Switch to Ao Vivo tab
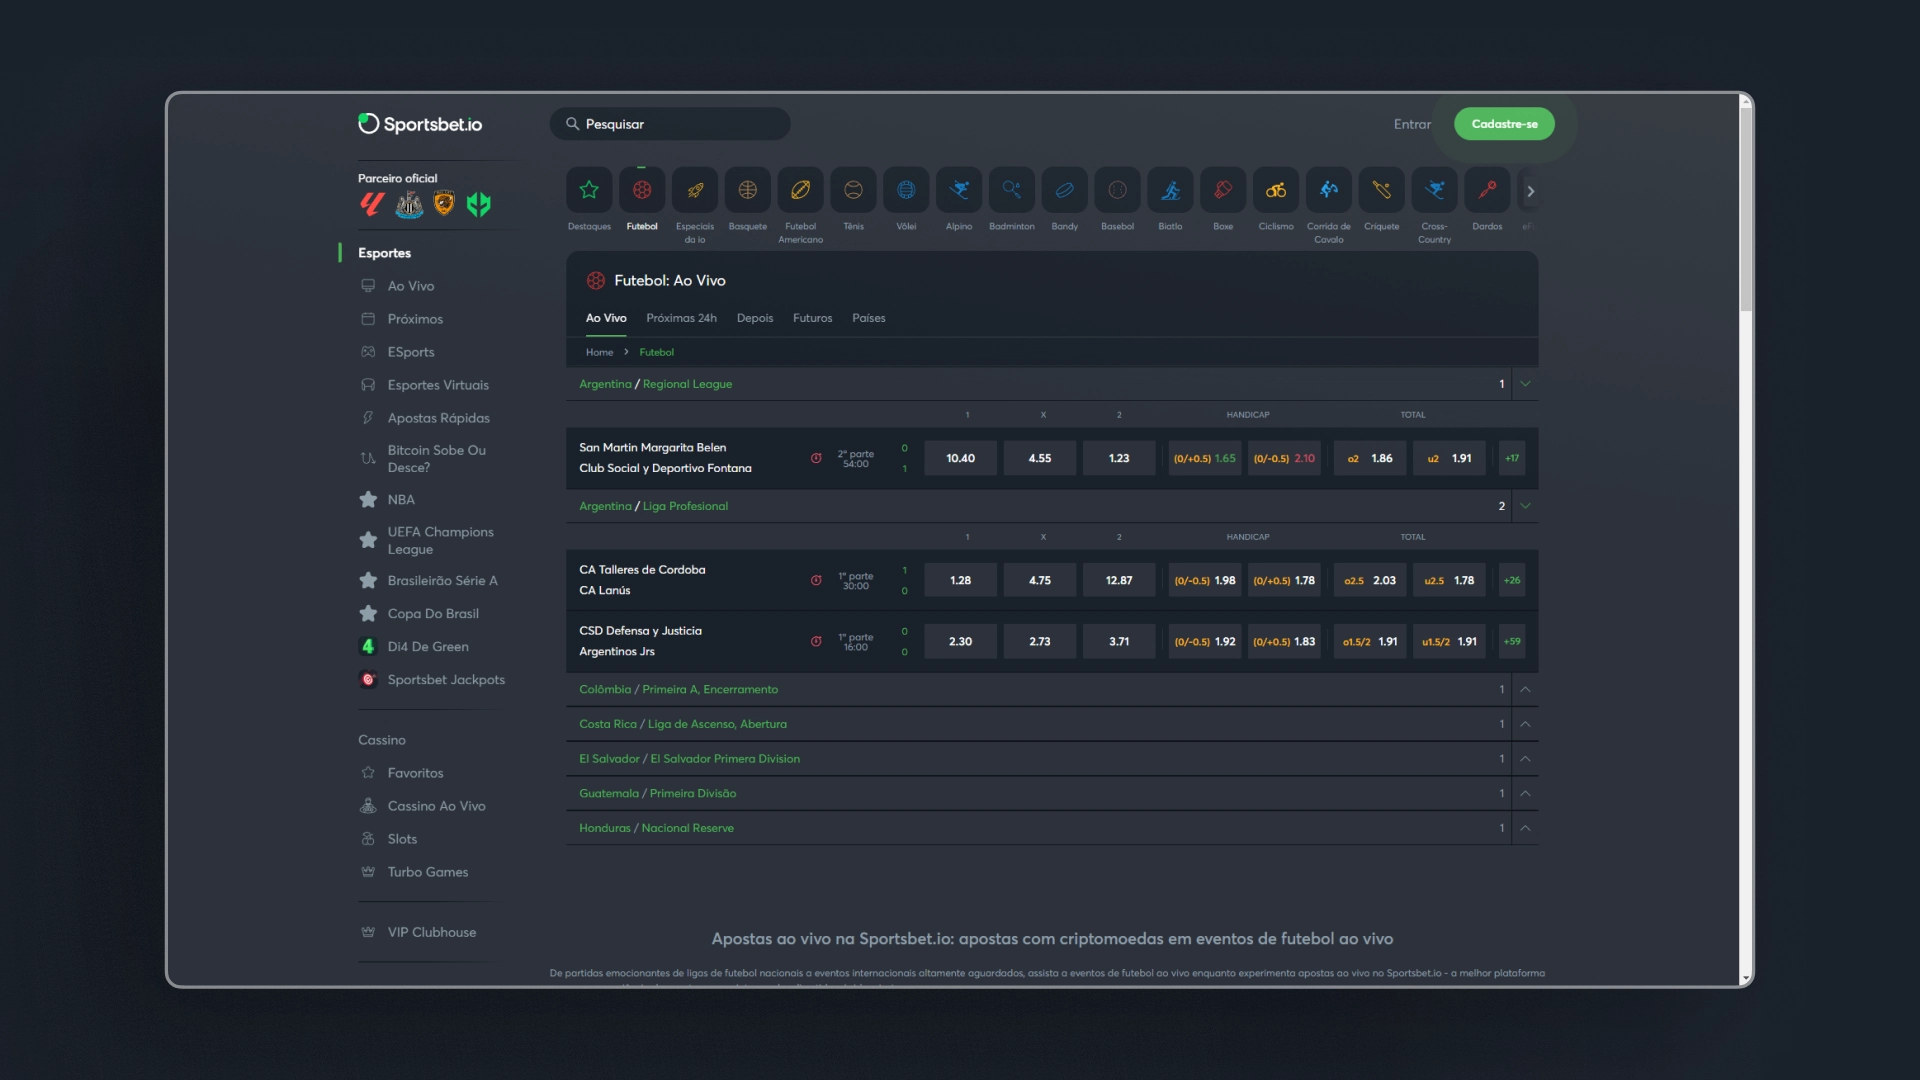Screen dimensions: 1920x1080 point(606,318)
